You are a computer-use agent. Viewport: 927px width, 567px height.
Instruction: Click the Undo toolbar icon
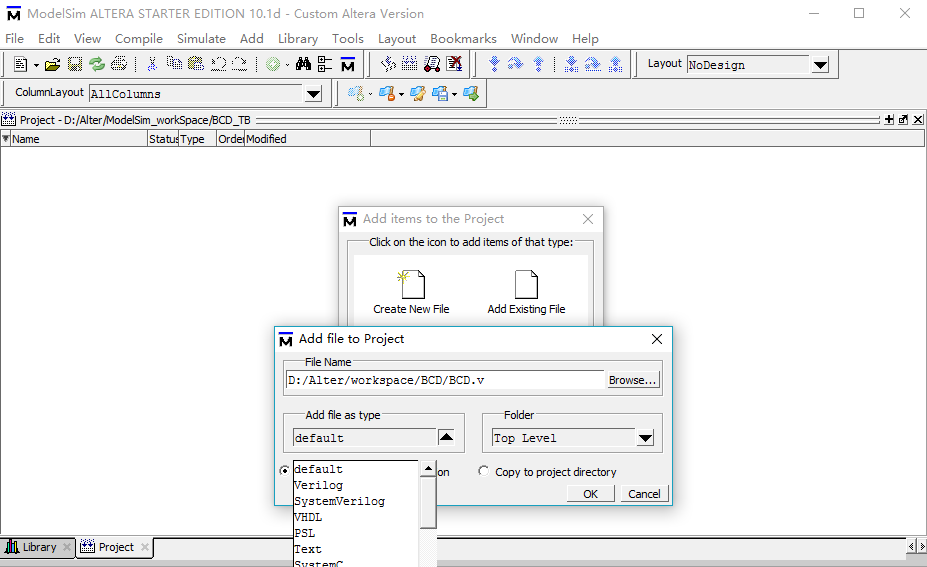pos(218,64)
